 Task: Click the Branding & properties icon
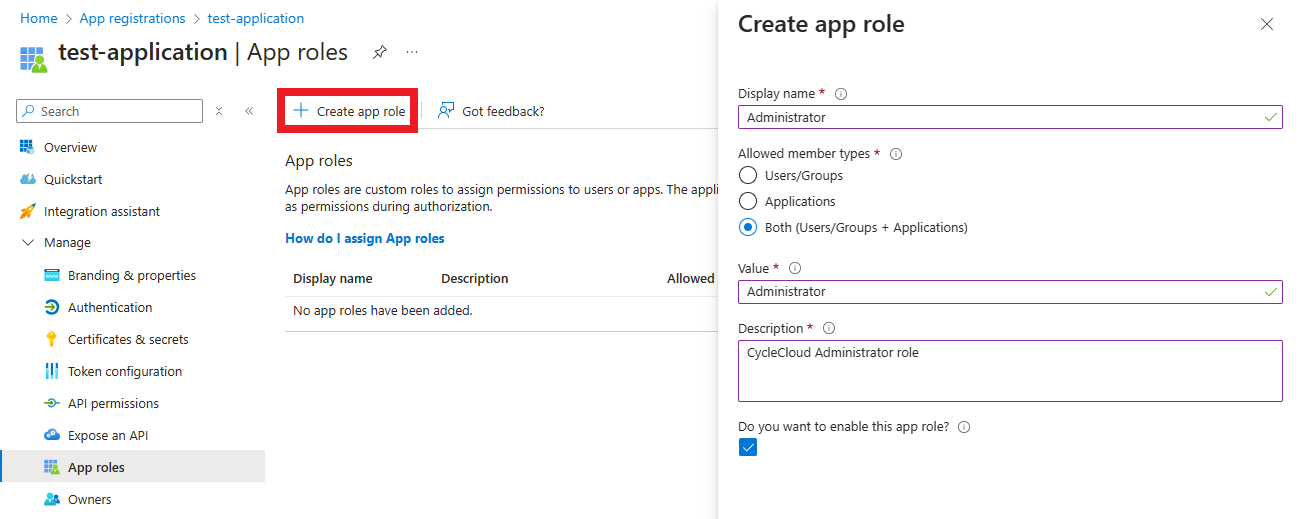(x=52, y=275)
